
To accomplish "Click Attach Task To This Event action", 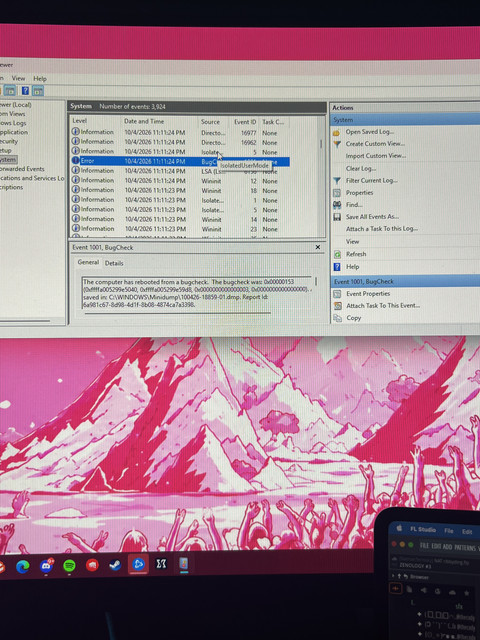I will click(x=383, y=306).
